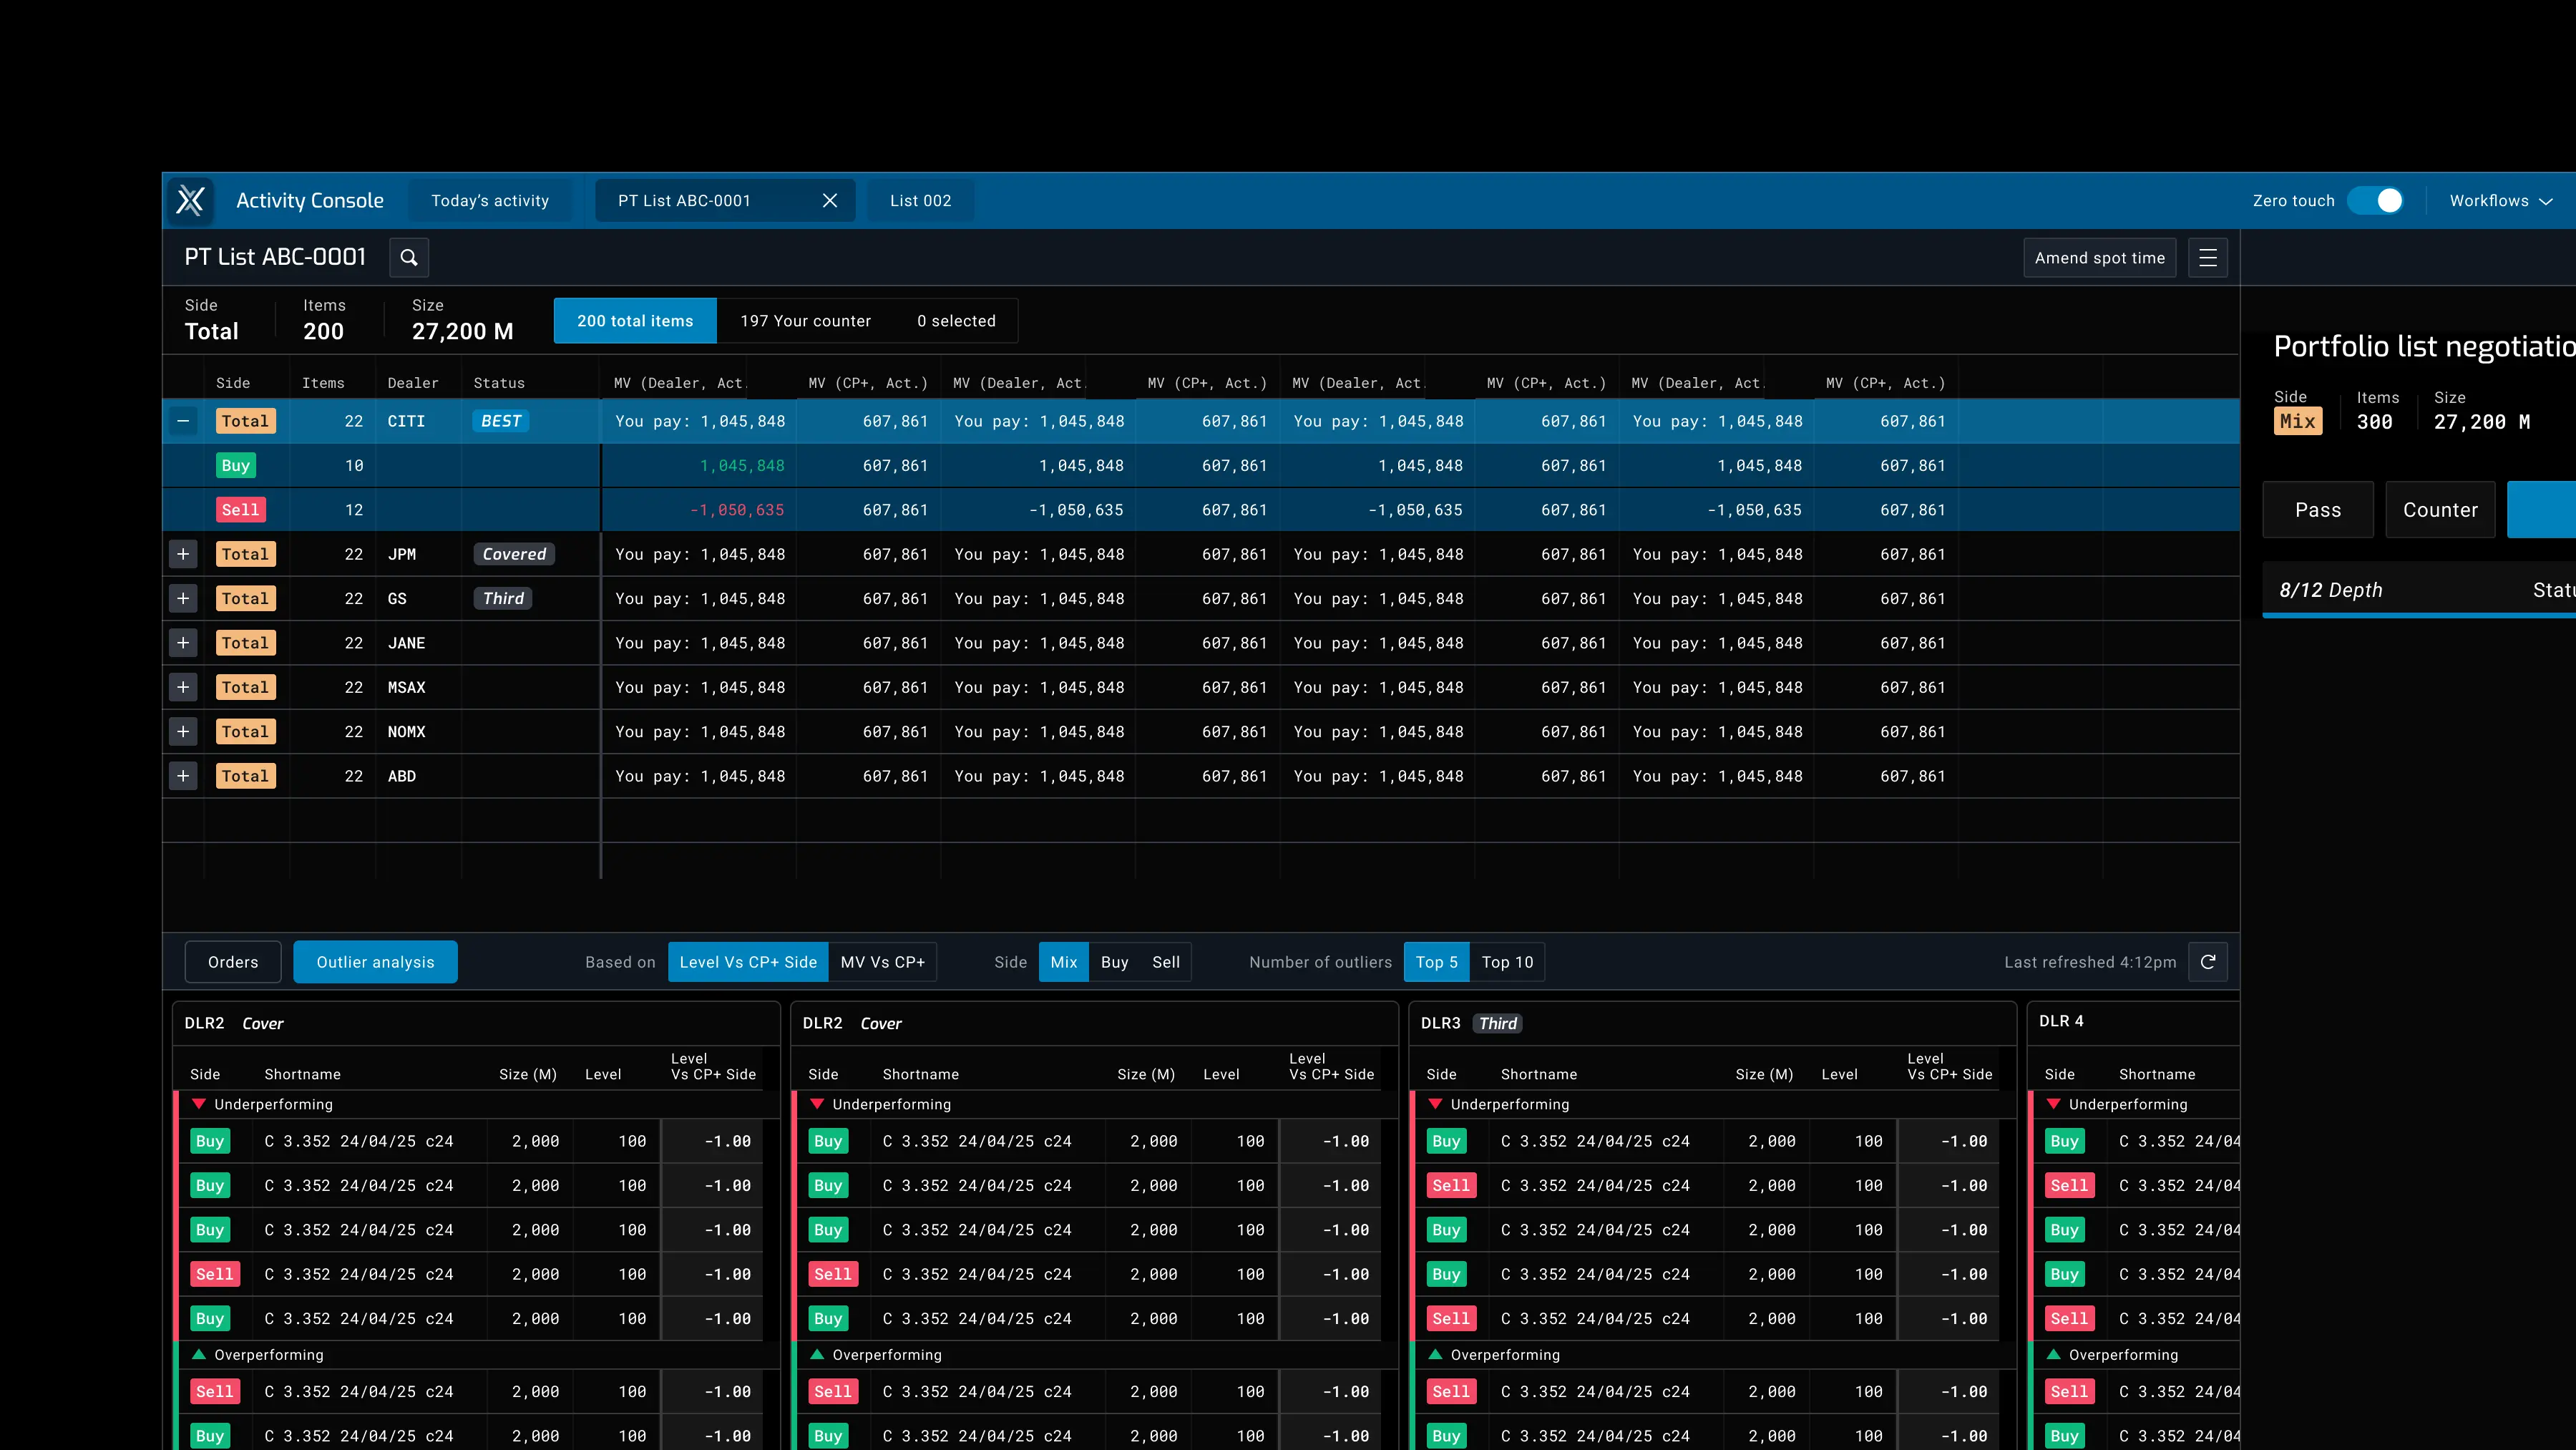
Task: Switch to Today's activity tab
Action: click(x=490, y=200)
